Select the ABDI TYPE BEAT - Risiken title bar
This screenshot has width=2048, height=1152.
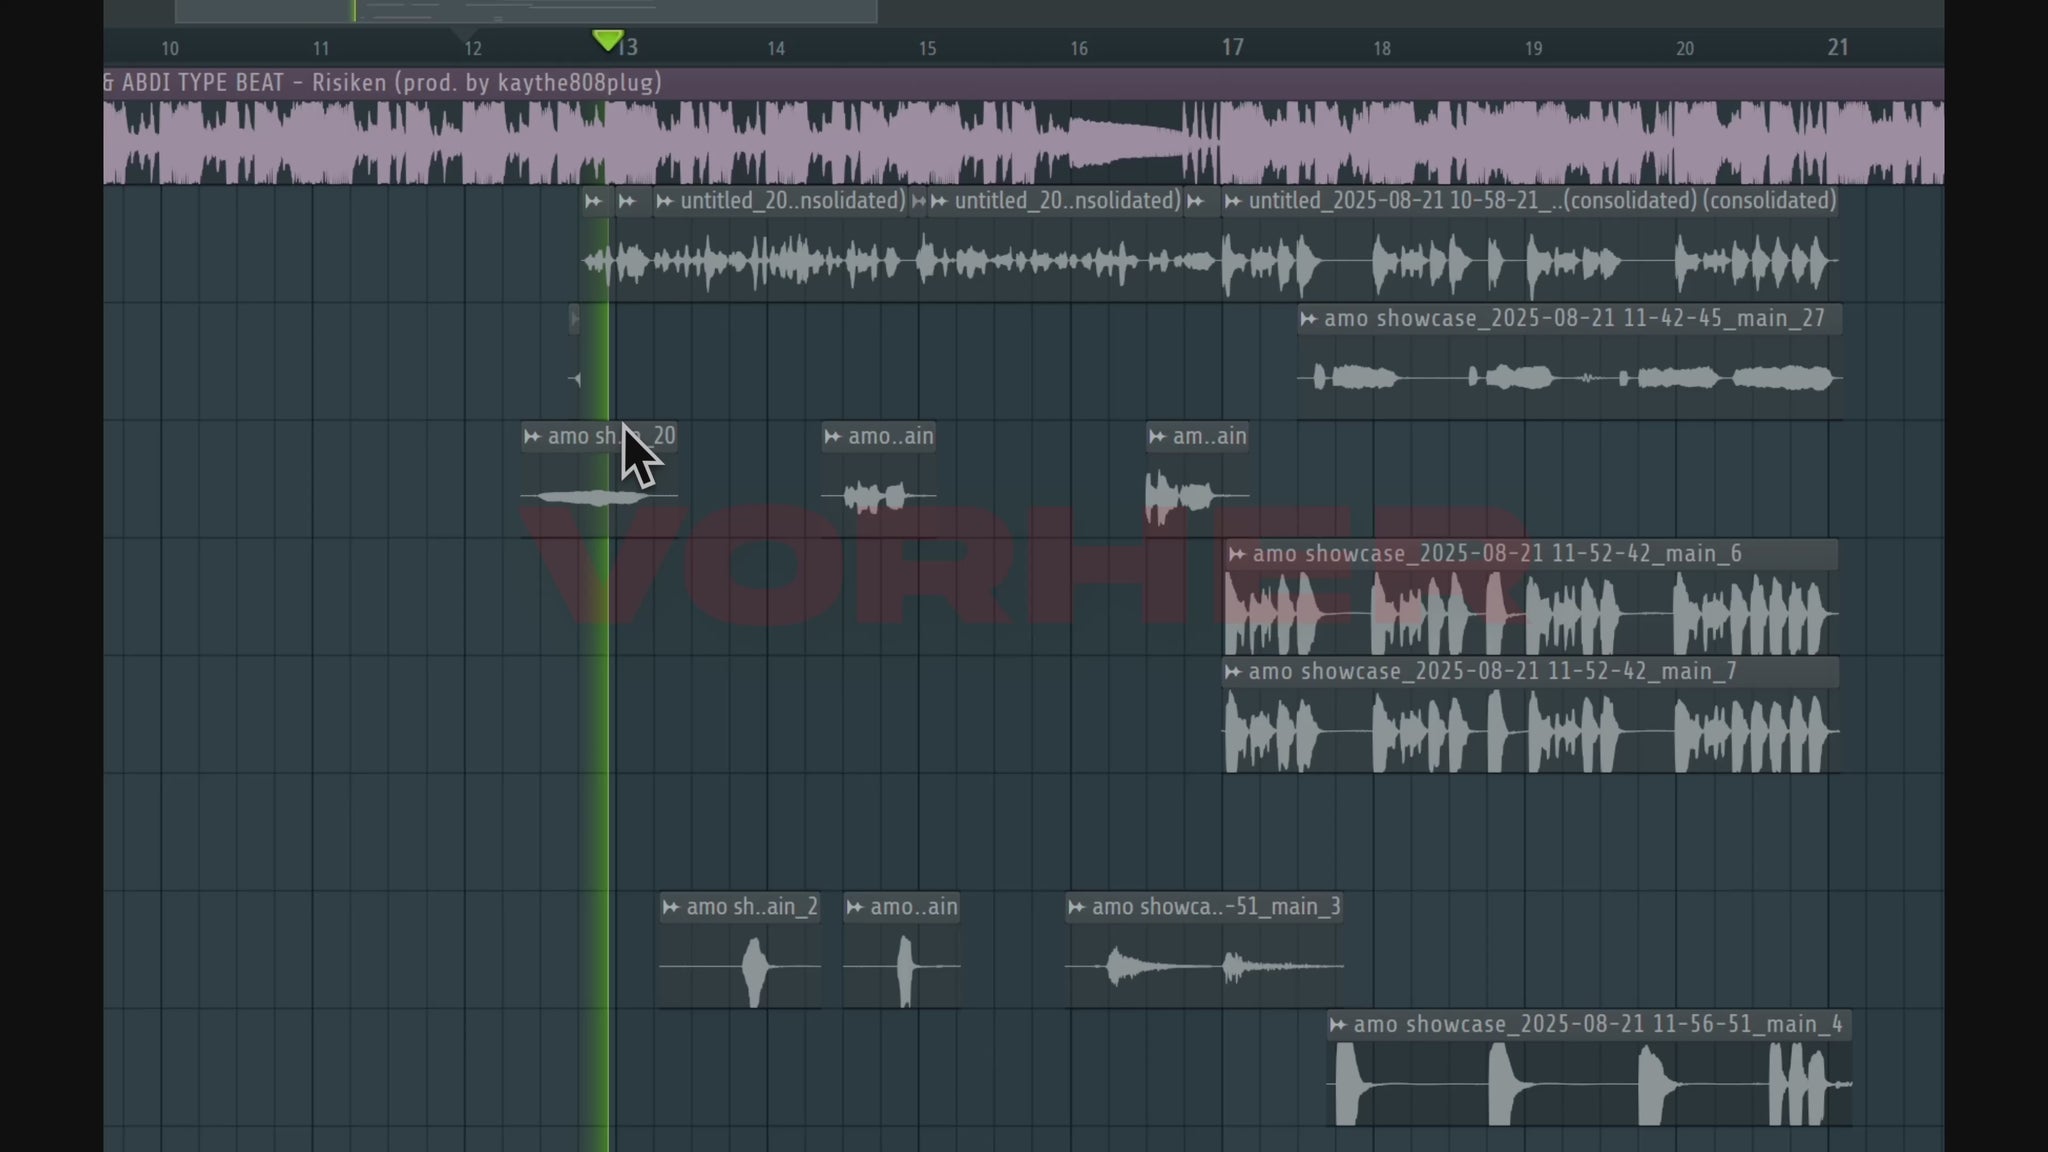tap(1024, 83)
